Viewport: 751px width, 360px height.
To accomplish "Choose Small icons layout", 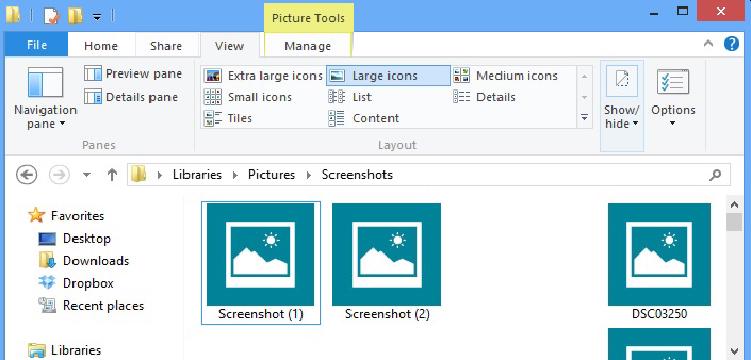I will click(248, 97).
